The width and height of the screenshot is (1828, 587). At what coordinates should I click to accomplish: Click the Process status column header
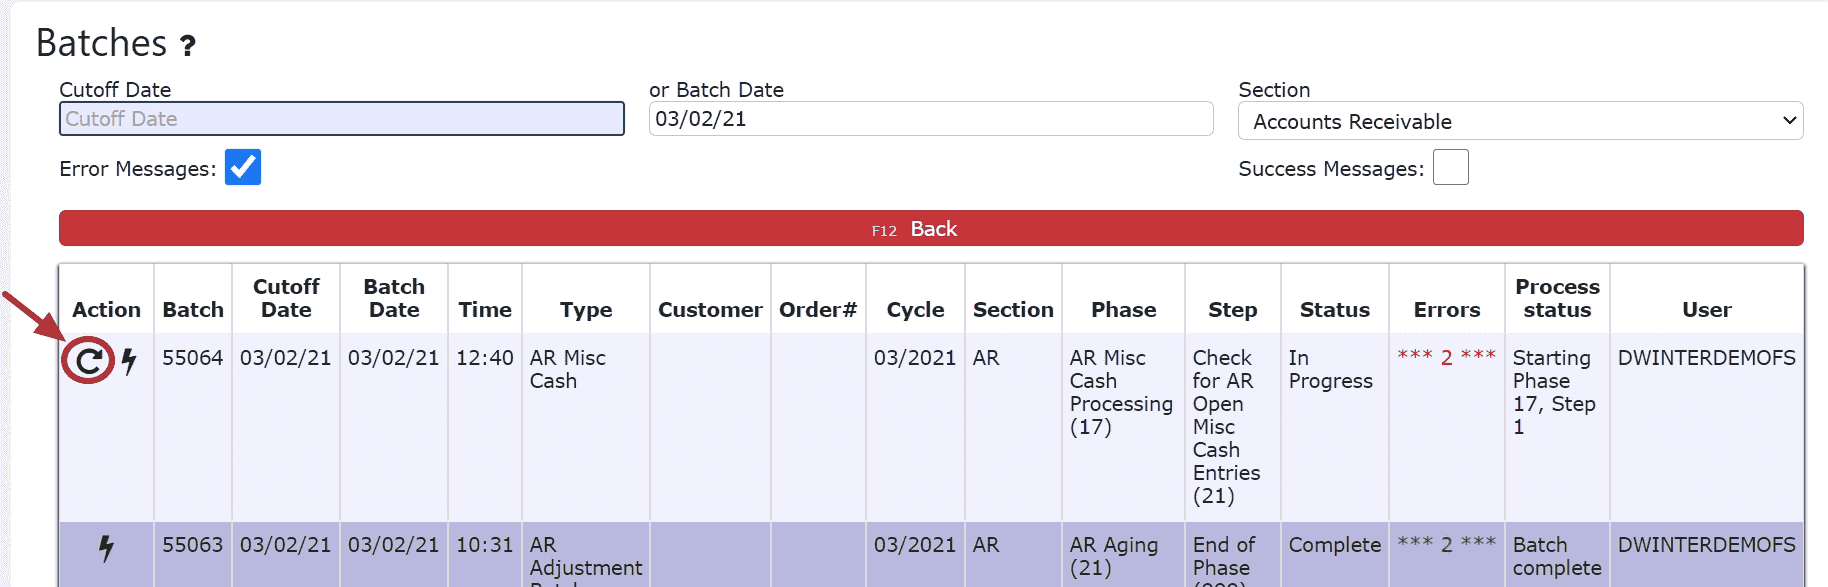tap(1557, 298)
